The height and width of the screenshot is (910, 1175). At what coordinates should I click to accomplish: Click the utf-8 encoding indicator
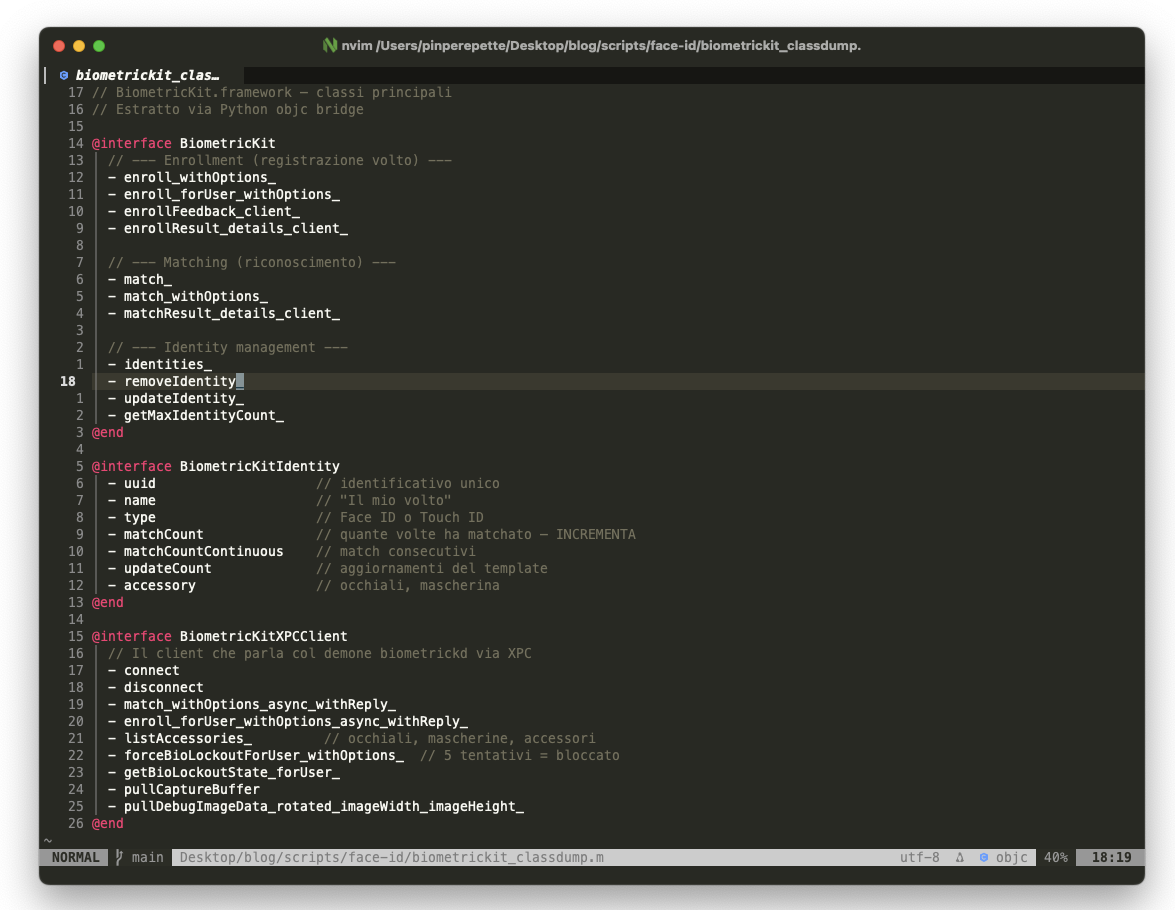[919, 857]
